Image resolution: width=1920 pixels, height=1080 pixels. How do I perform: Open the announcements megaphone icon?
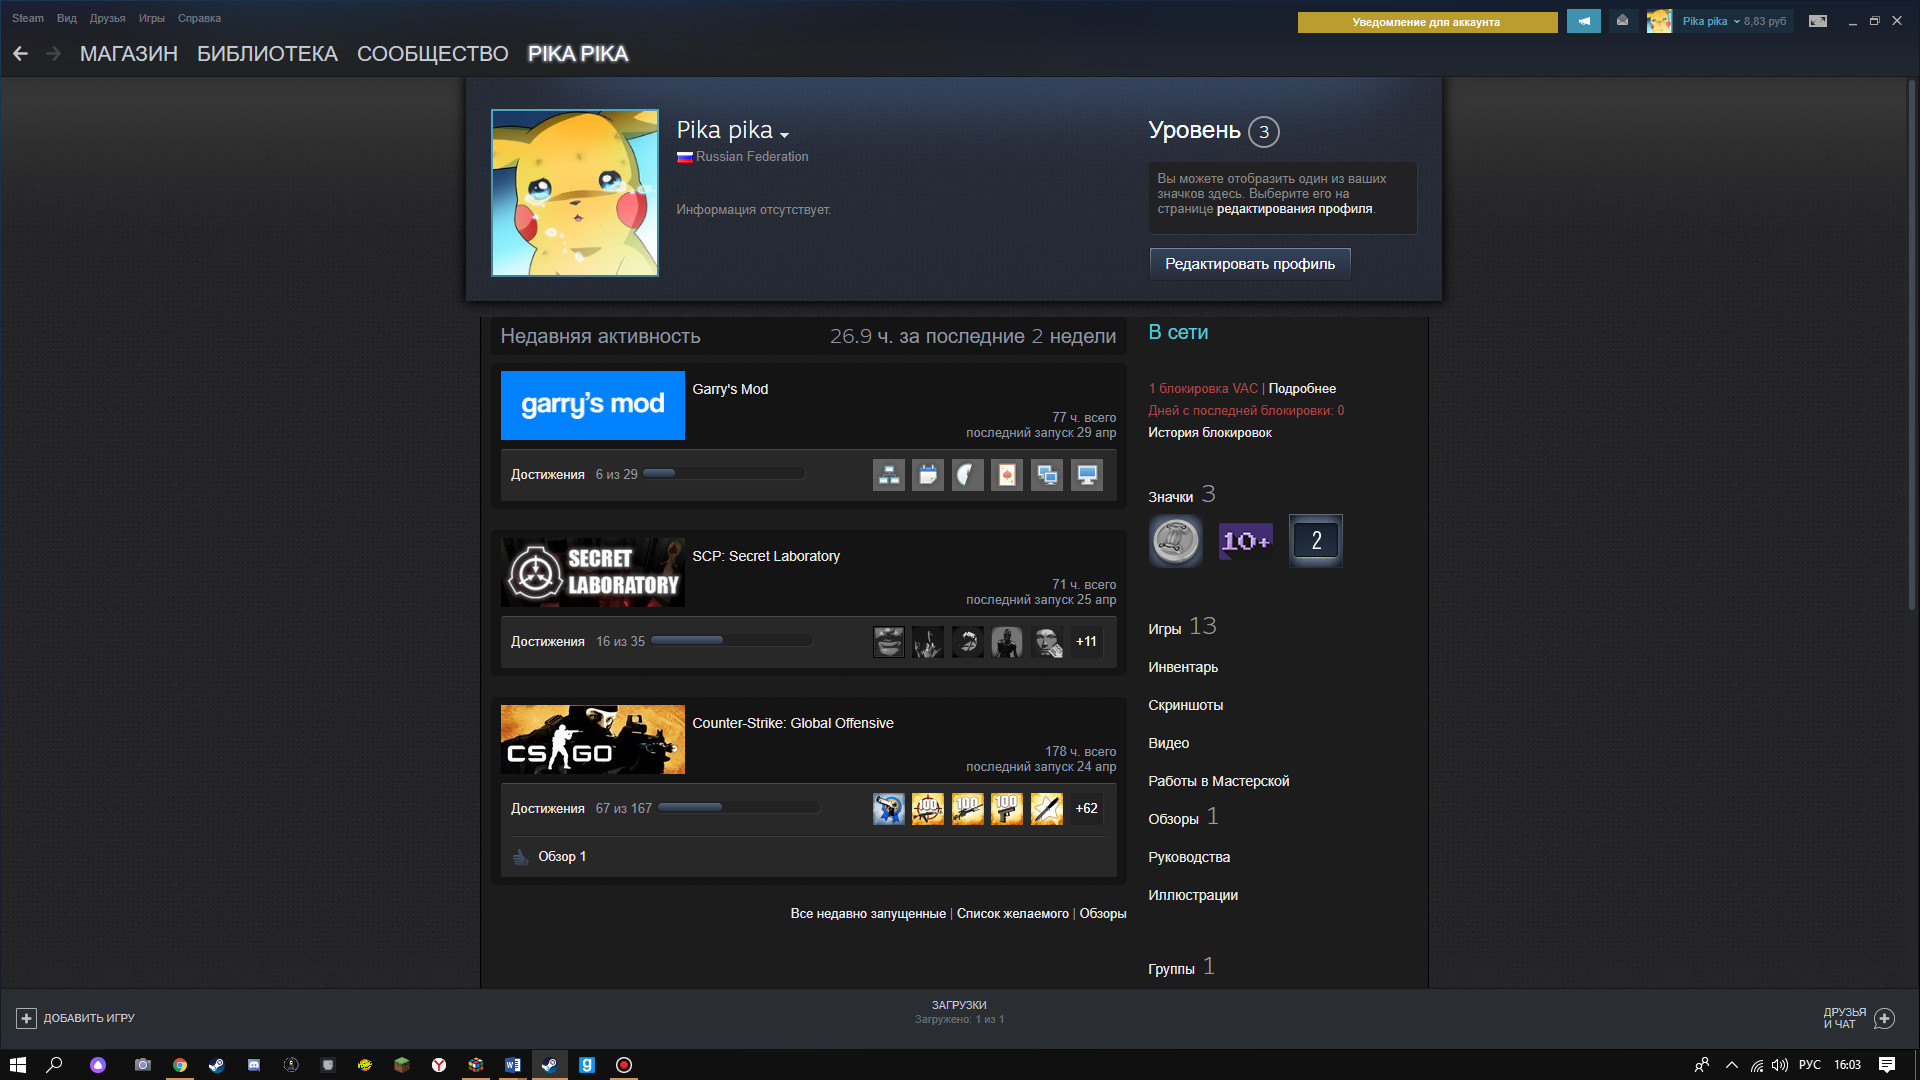point(1584,21)
